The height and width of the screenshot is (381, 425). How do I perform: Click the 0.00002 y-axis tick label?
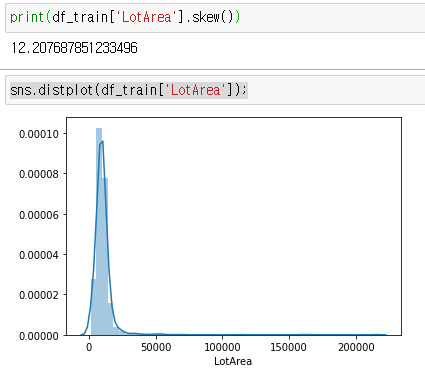(39, 295)
